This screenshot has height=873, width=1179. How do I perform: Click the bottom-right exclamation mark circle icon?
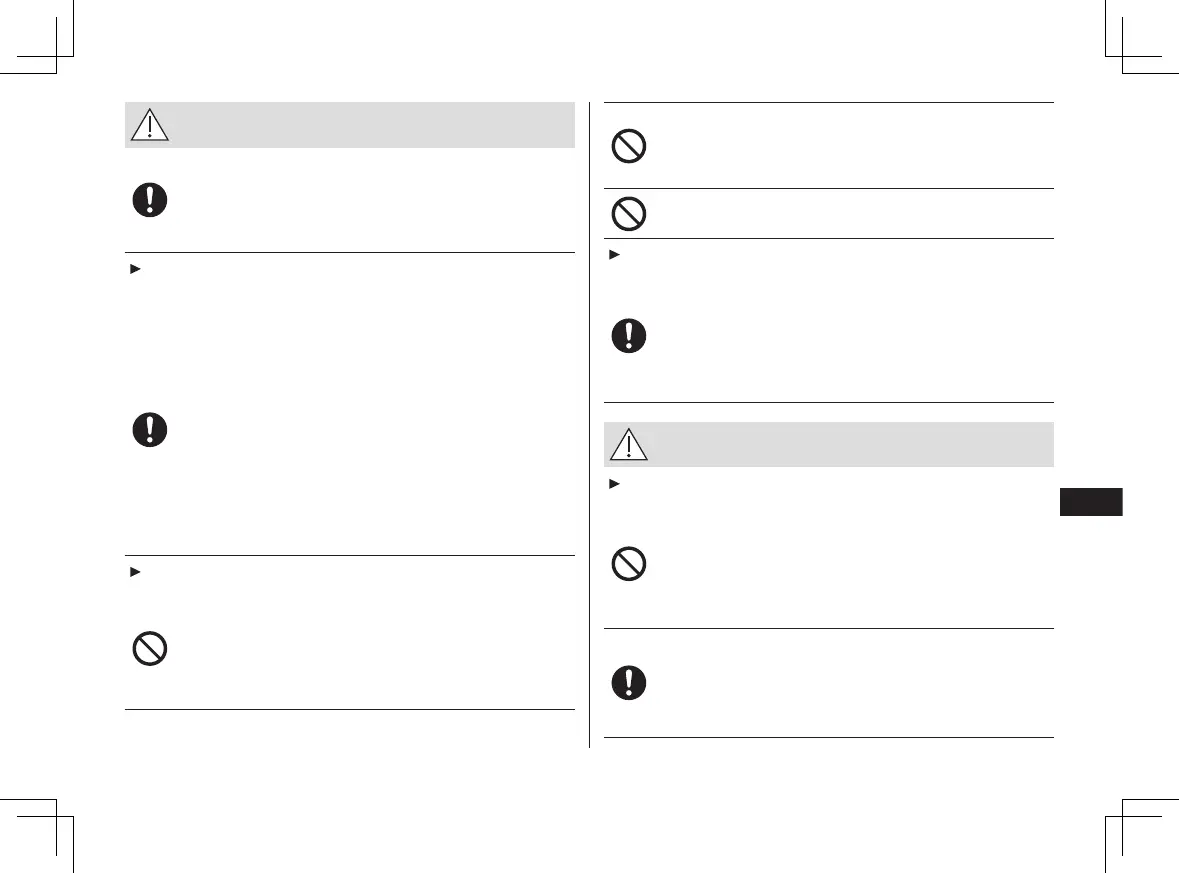click(629, 683)
